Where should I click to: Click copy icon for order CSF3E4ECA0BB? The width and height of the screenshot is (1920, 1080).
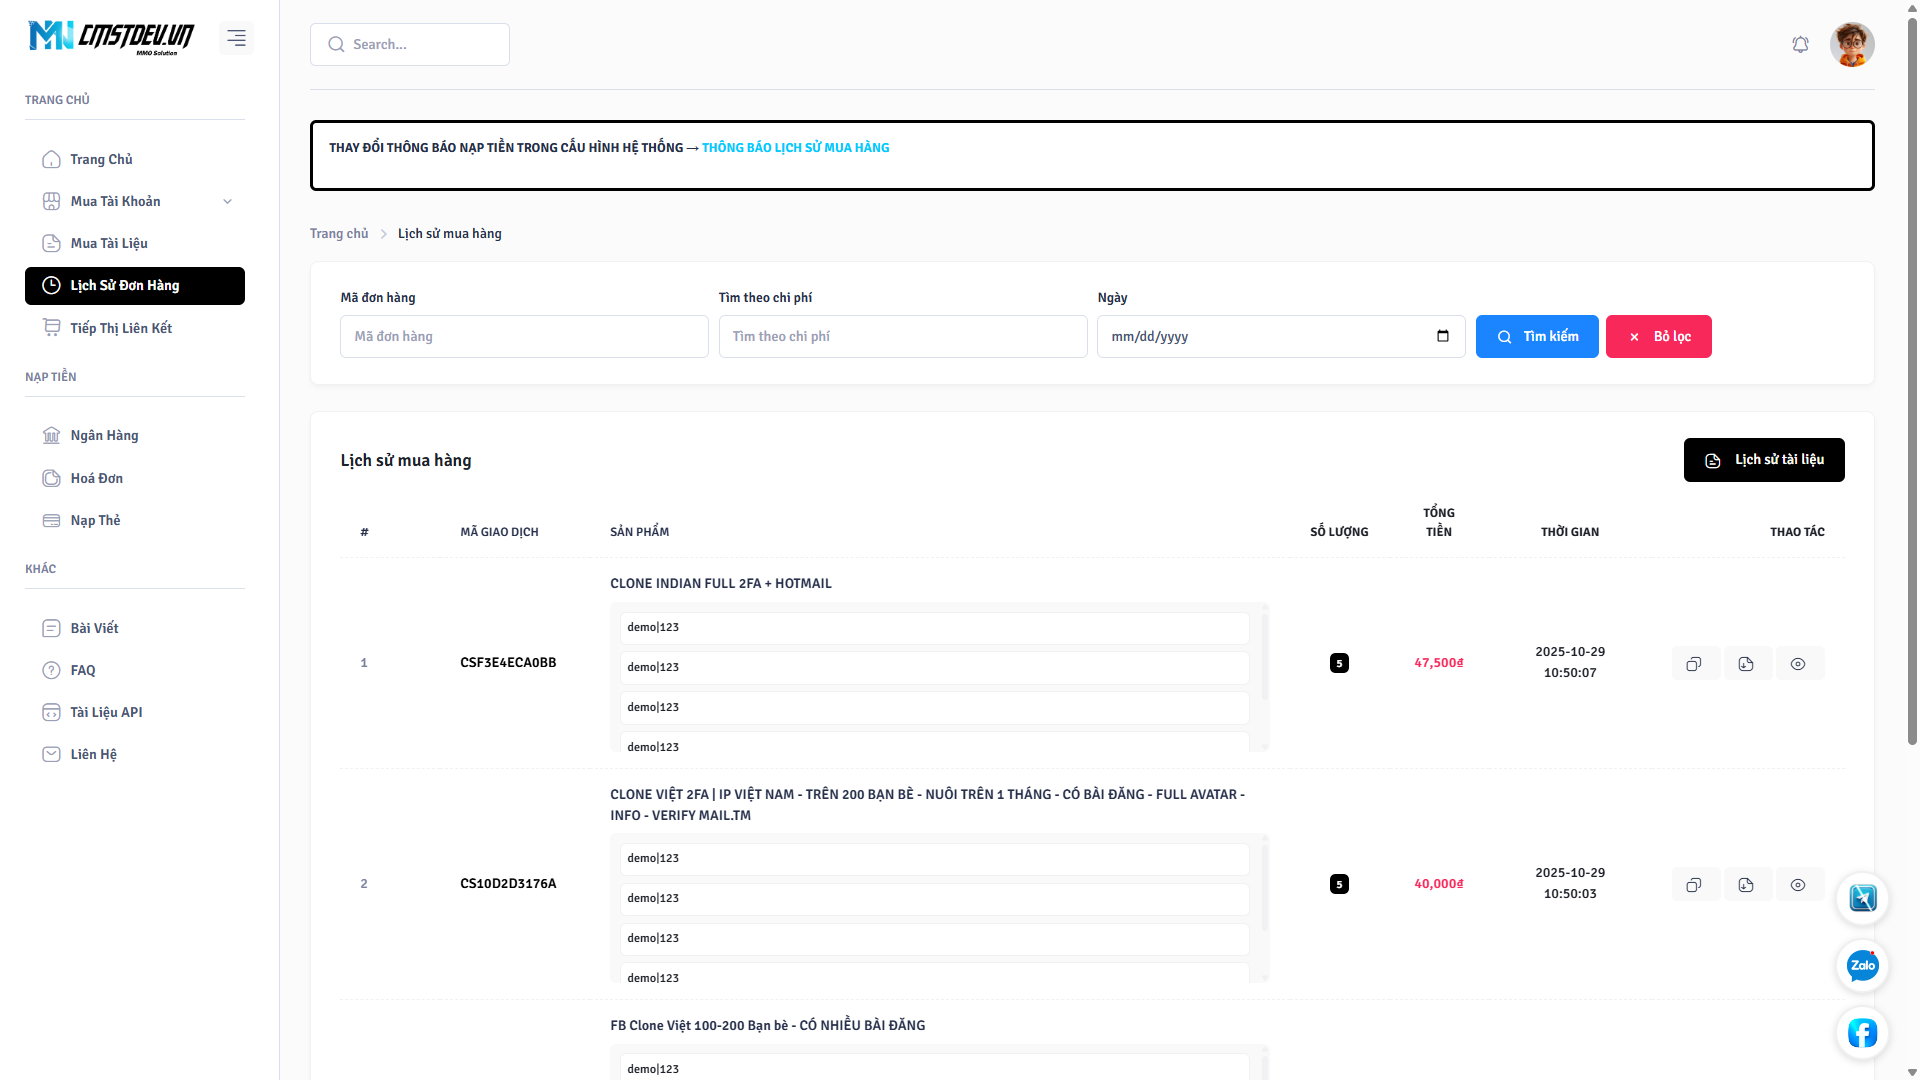coord(1694,664)
